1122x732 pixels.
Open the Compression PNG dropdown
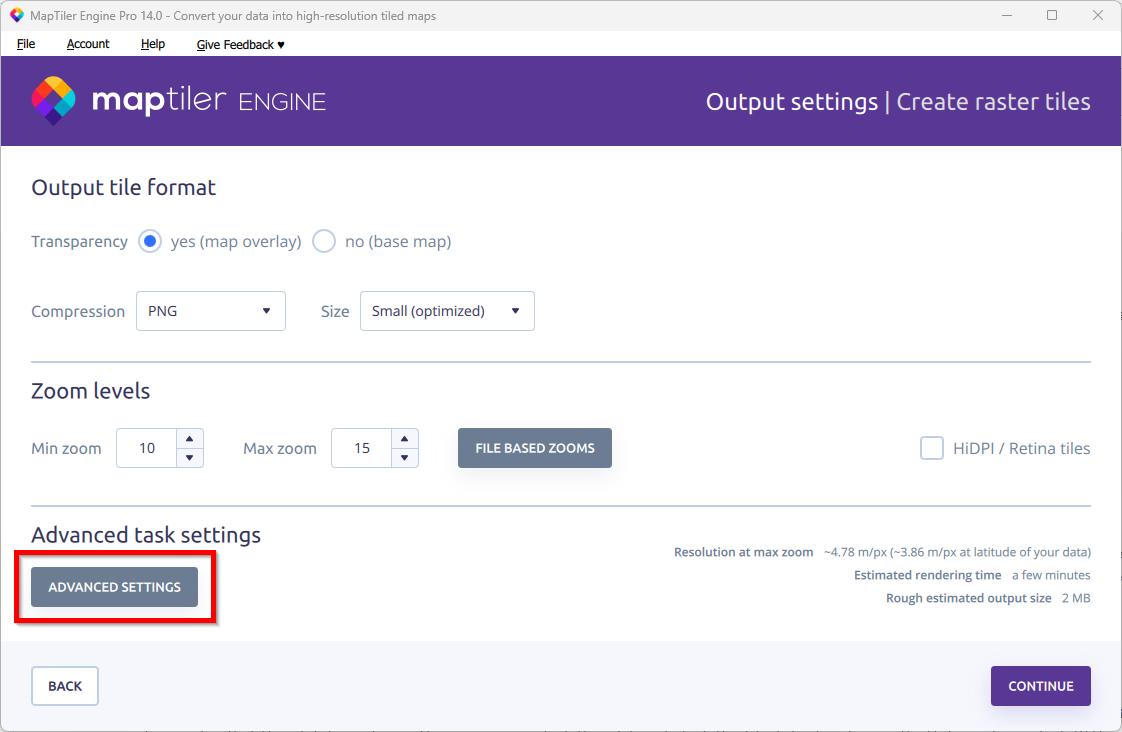coord(211,311)
